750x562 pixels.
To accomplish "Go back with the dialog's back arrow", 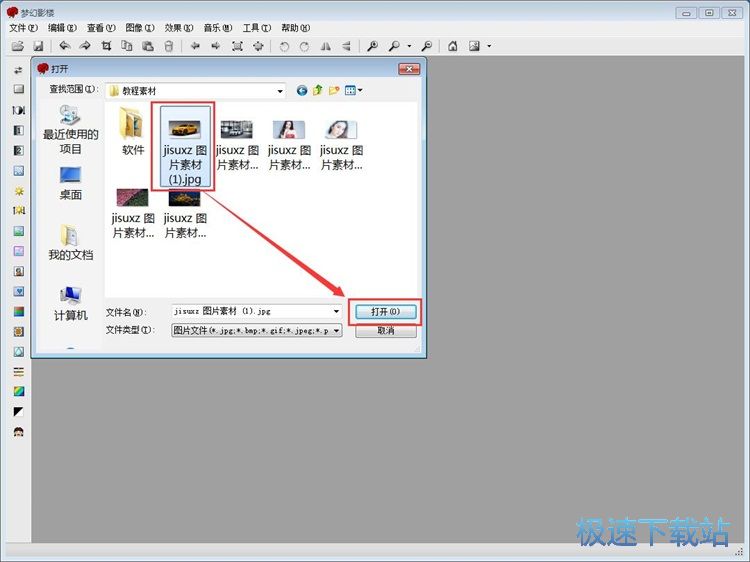I will point(301,90).
